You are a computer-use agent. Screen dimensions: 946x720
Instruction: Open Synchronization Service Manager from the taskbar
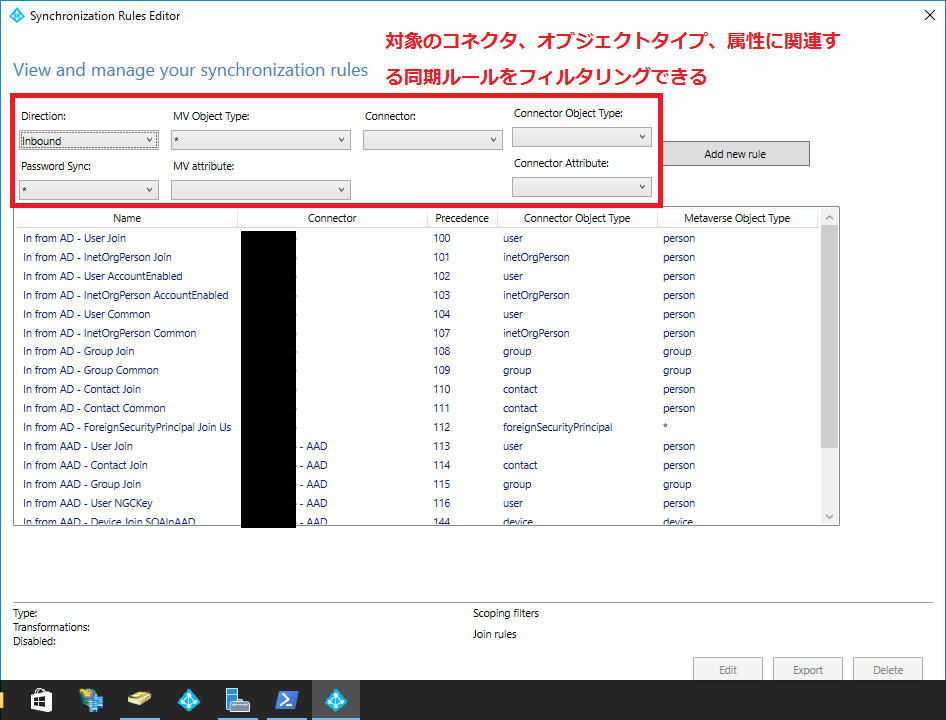(x=237, y=700)
